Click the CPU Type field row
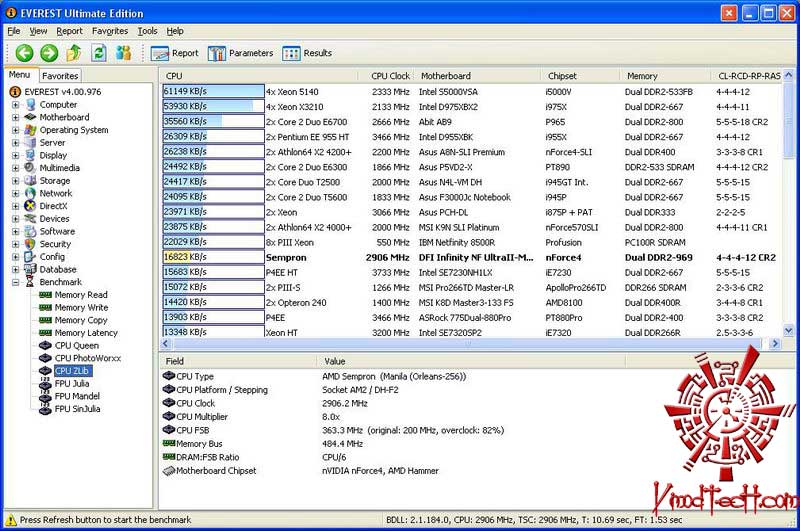The height and width of the screenshot is (531, 800). pyautogui.click(x=391, y=376)
